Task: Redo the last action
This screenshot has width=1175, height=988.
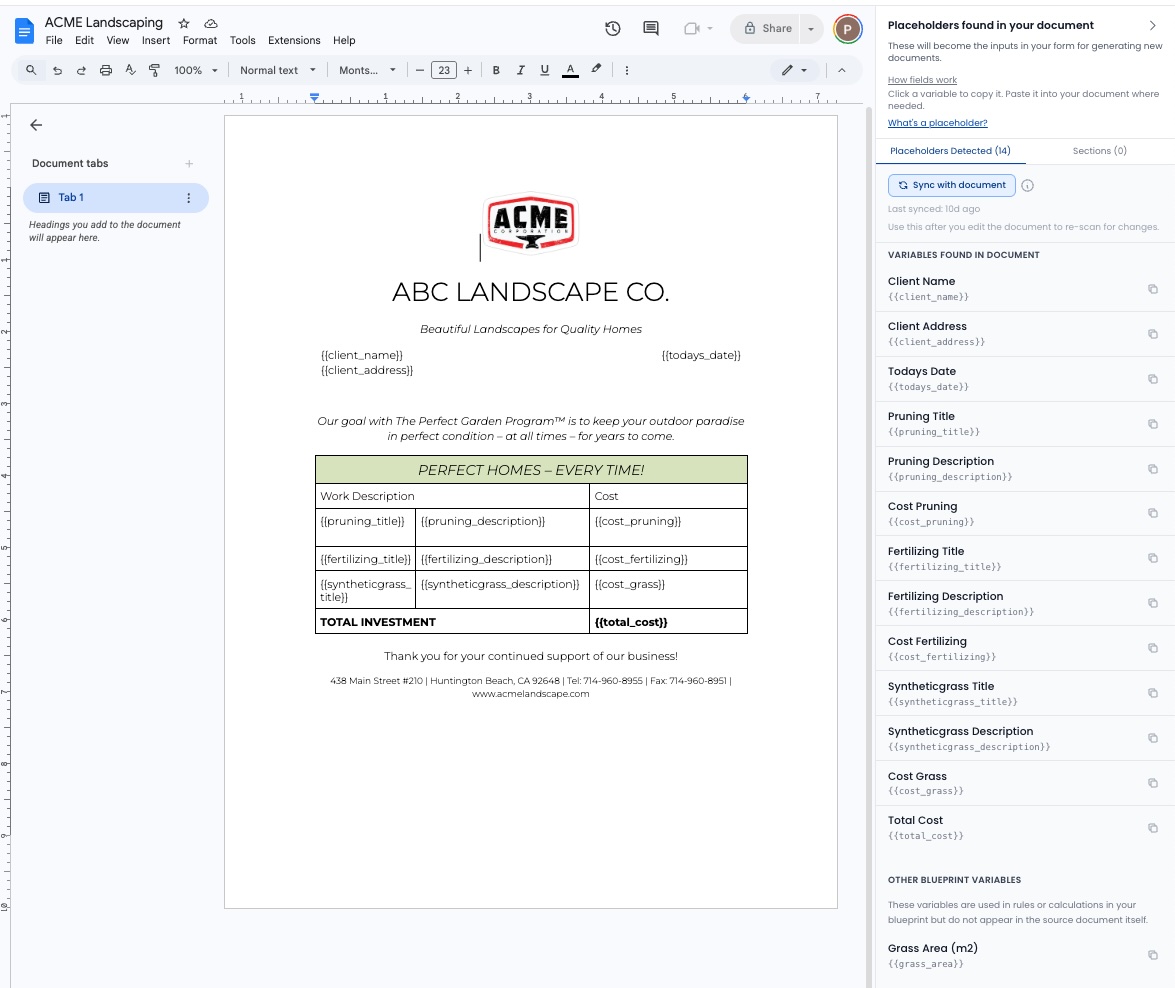Action: coord(81,70)
